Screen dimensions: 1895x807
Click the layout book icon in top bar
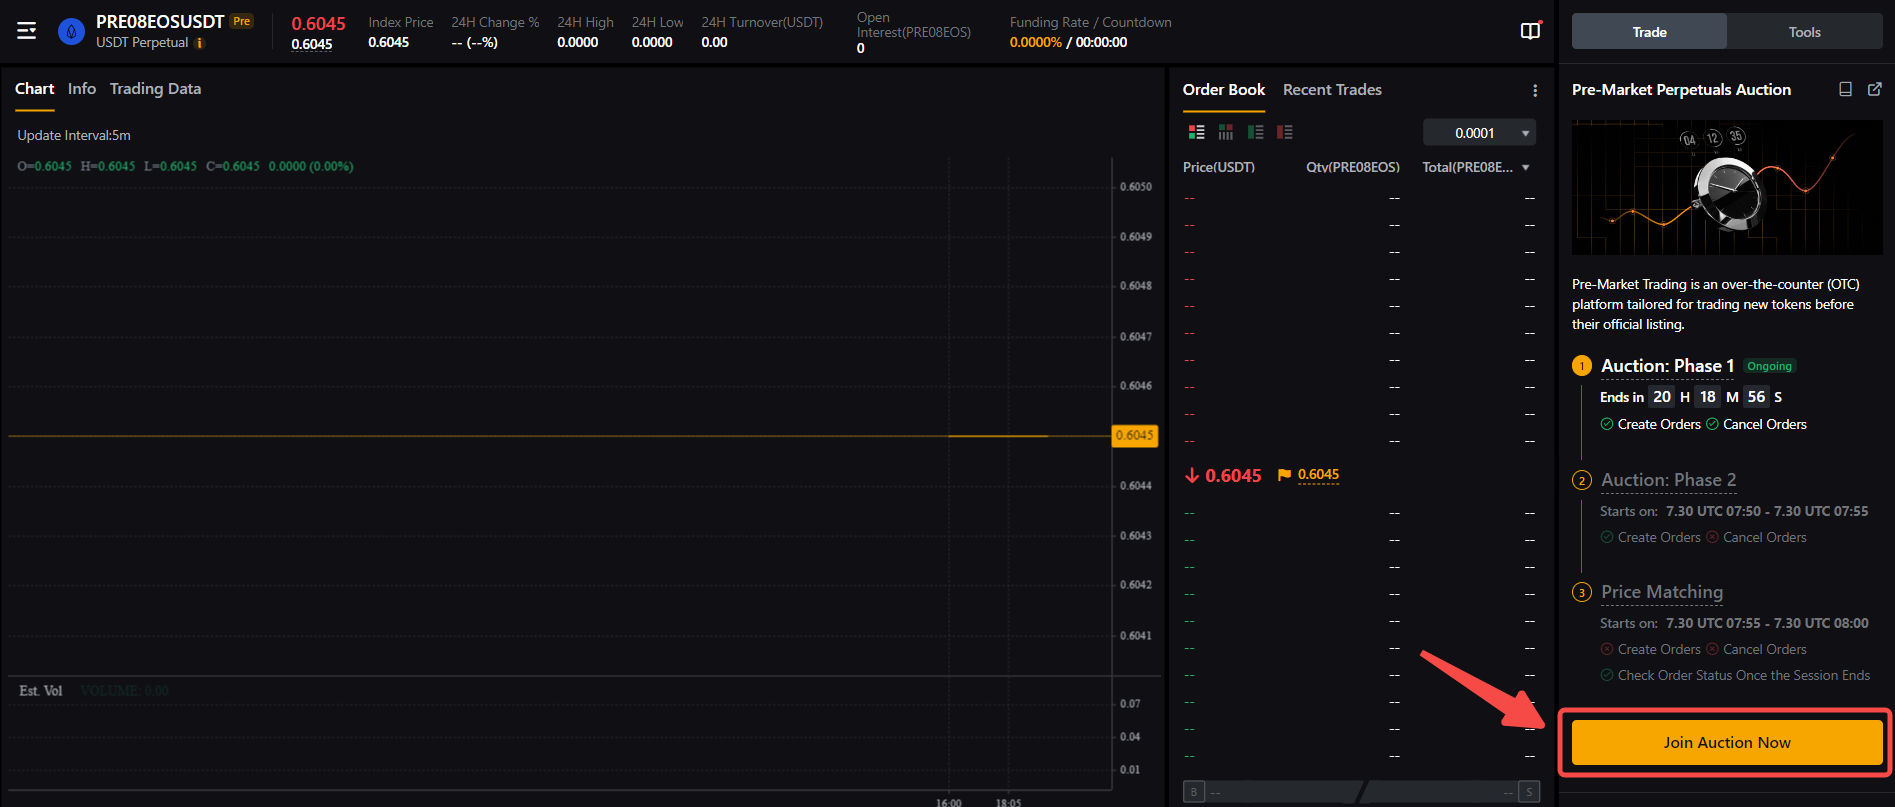(x=1530, y=31)
